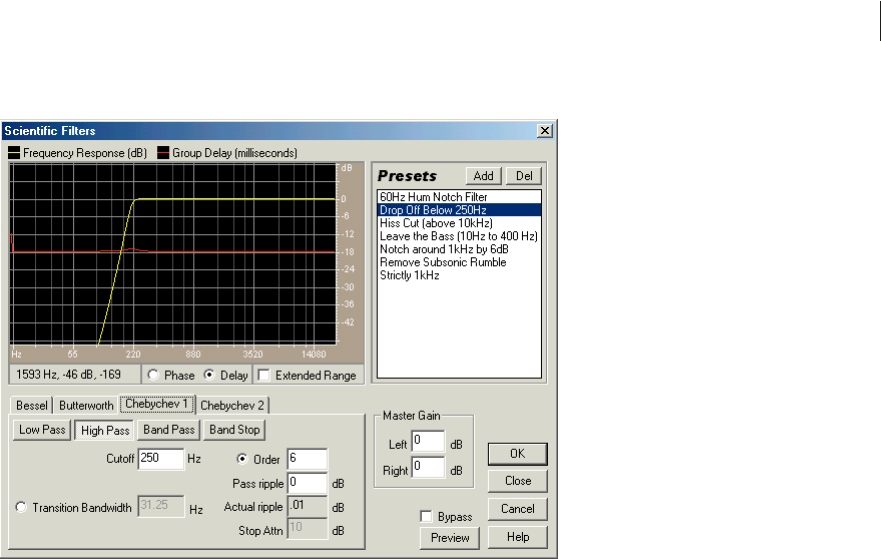Click the yellow Frequency Response legend swatch
This screenshot has width=881, height=559.
click(x=14, y=153)
